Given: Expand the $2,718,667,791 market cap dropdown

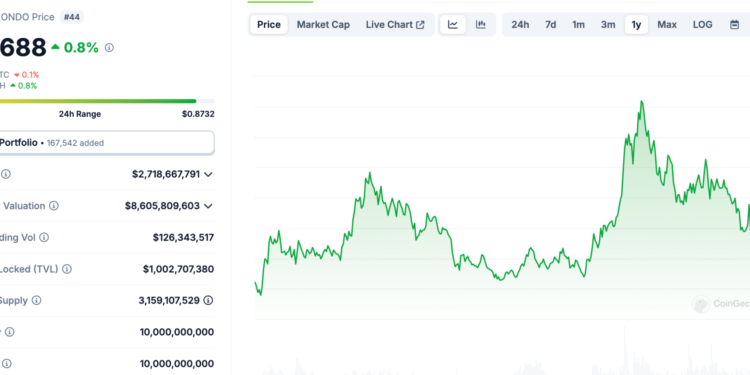Looking at the screenshot, I should [208, 174].
